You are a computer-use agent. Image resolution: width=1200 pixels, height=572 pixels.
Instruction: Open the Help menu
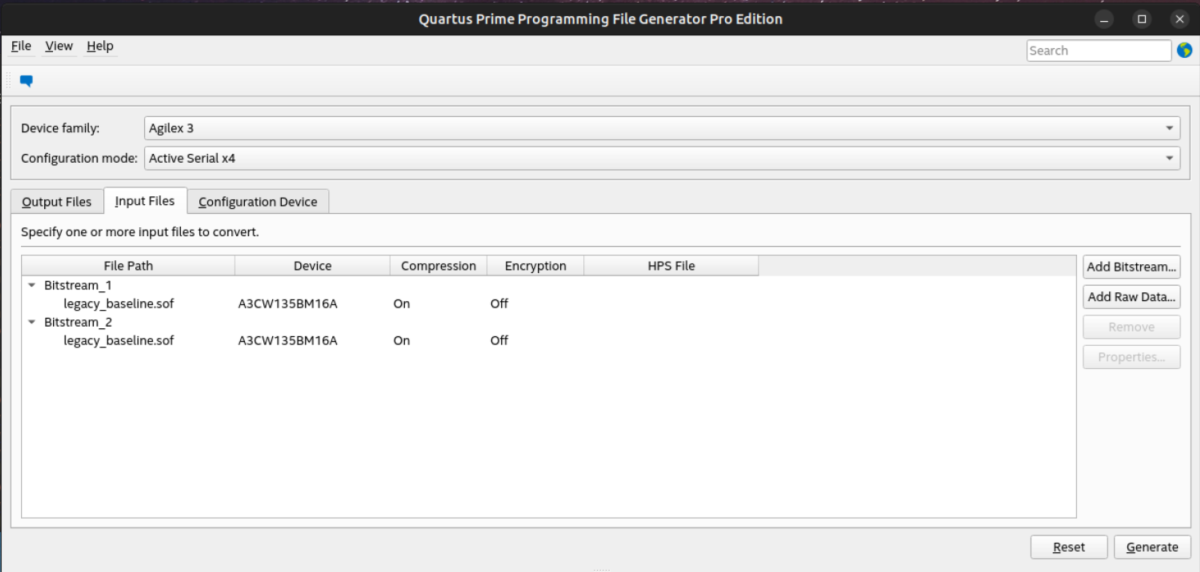(x=99, y=46)
